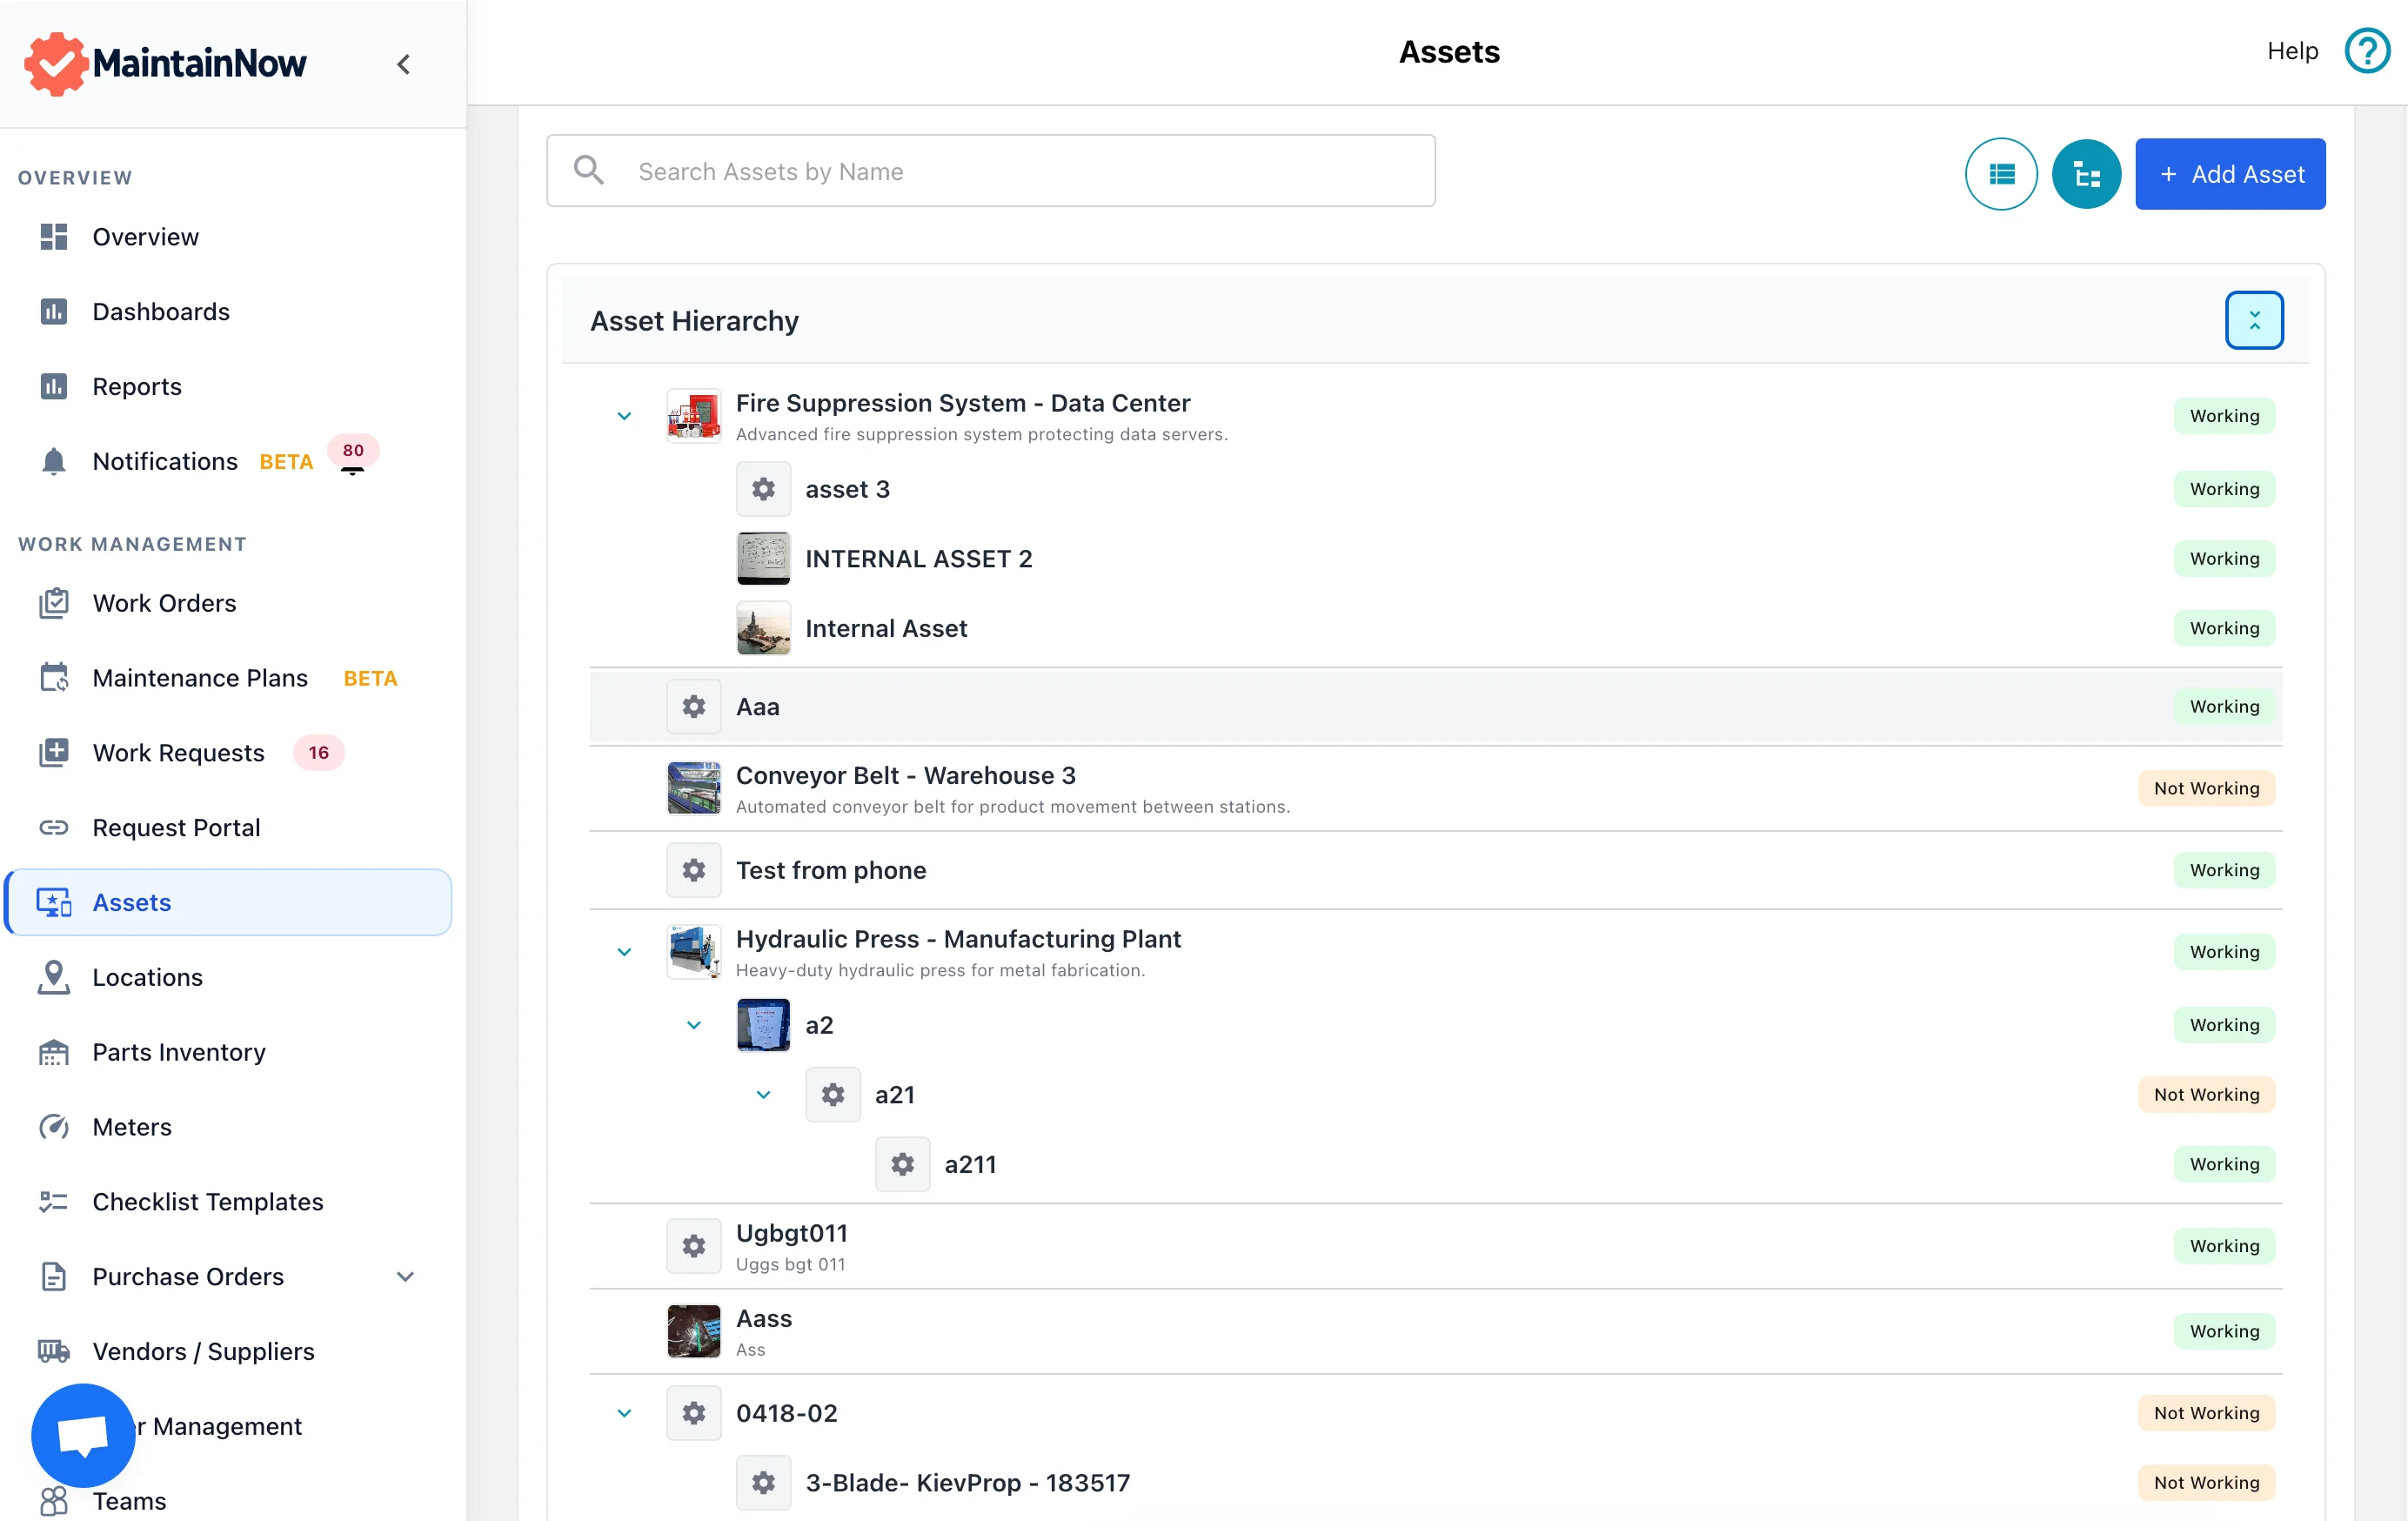Click the Parts Inventory warehouse icon

(54, 1052)
